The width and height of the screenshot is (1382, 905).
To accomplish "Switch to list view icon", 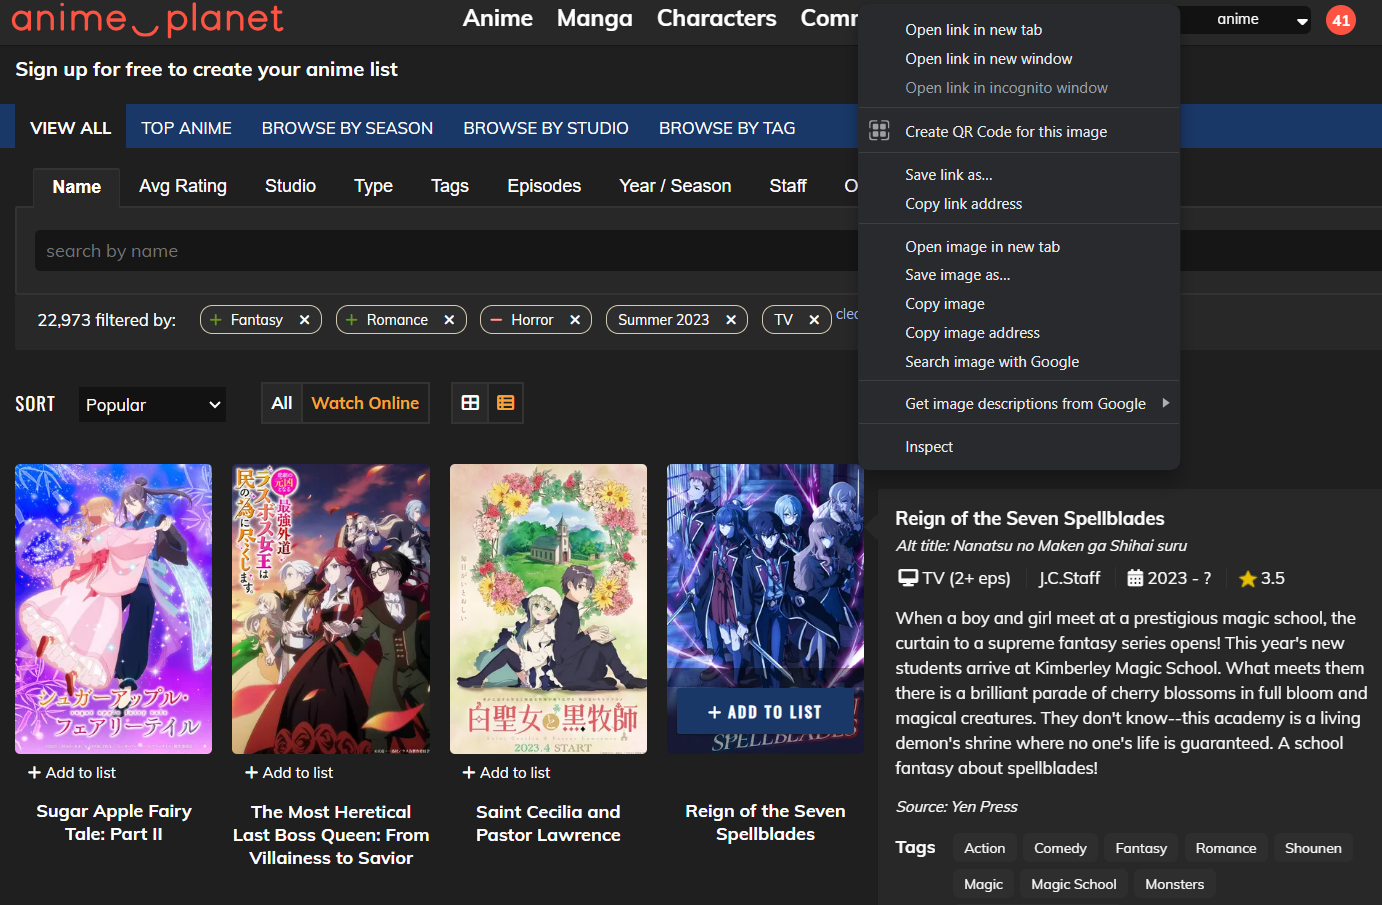I will pos(506,403).
